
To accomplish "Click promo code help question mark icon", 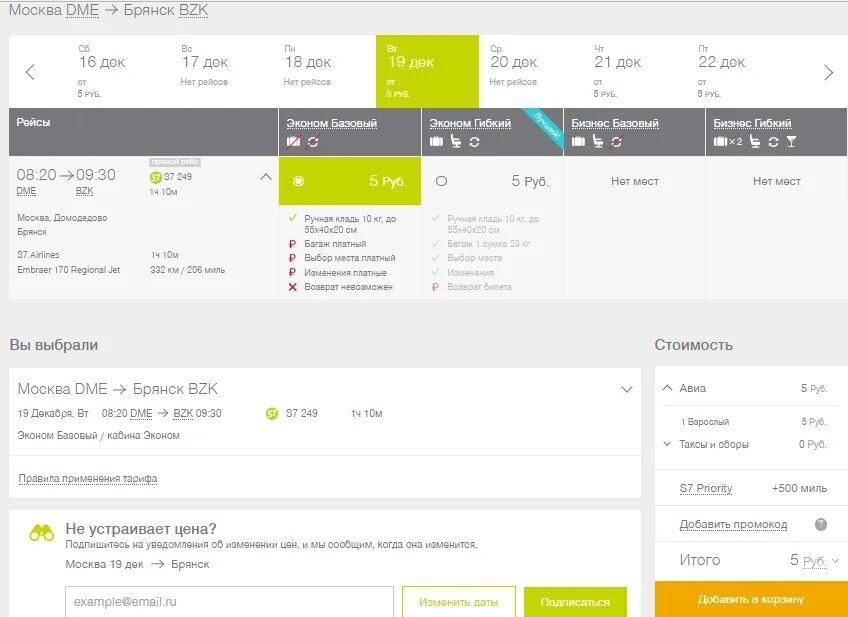I will click(821, 524).
